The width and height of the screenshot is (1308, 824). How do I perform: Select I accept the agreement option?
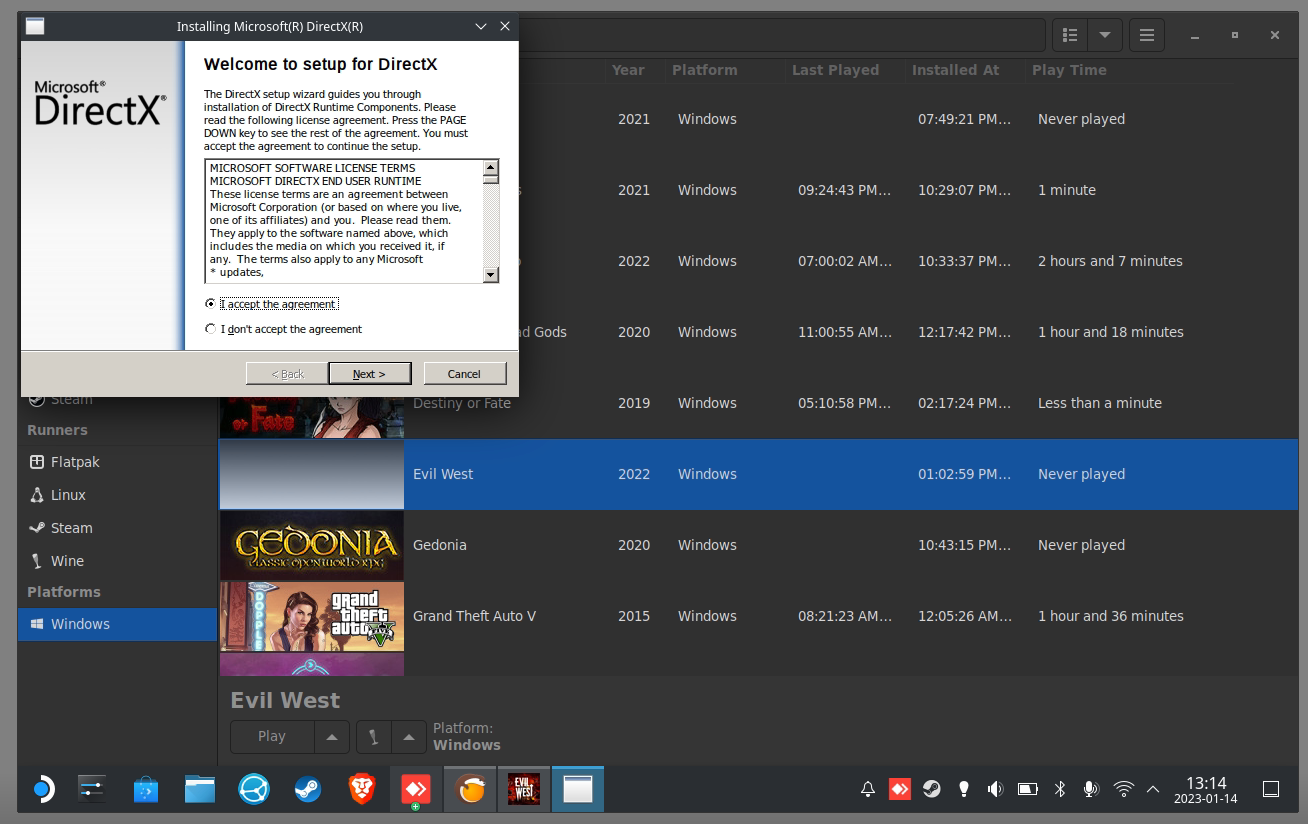[x=271, y=304]
